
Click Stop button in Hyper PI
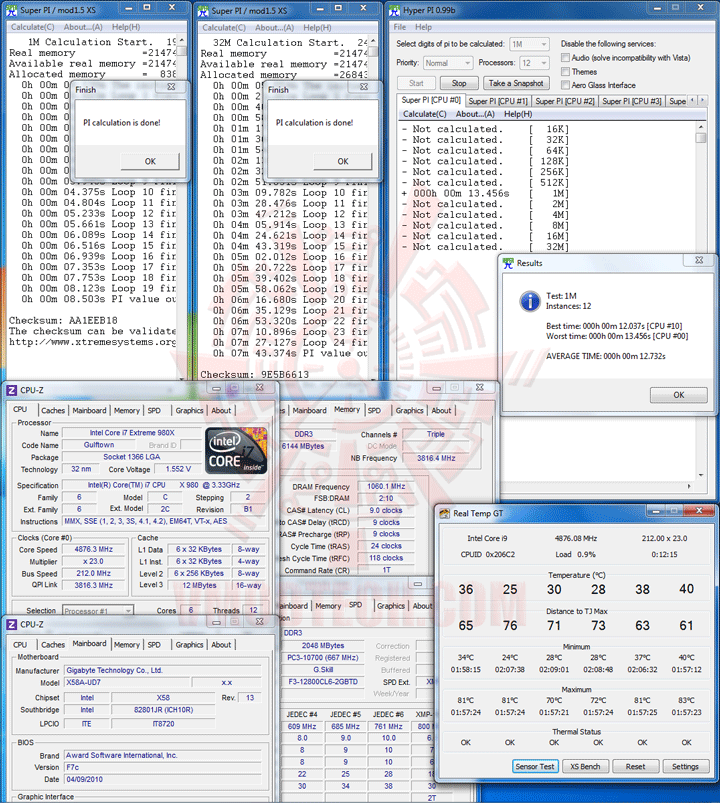pyautogui.click(x=459, y=83)
